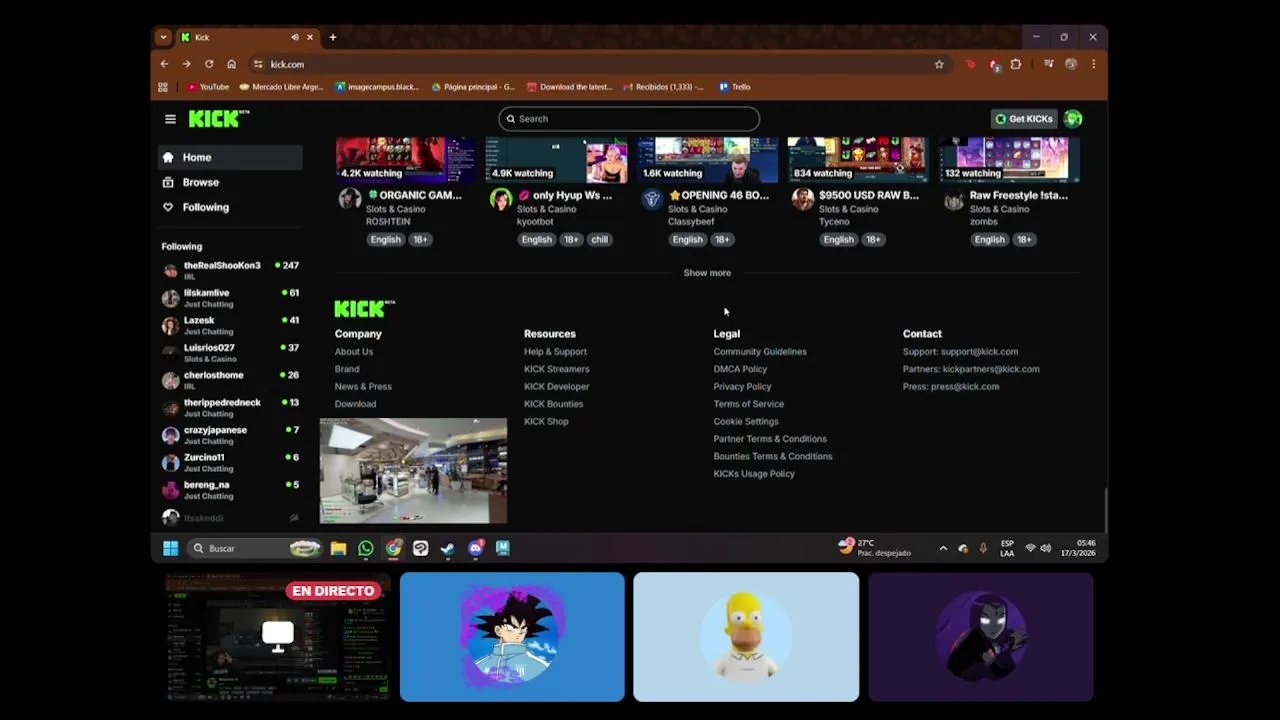Select the Goku avatar participant tile
Image resolution: width=1280 pixels, height=720 pixels.
[512, 637]
